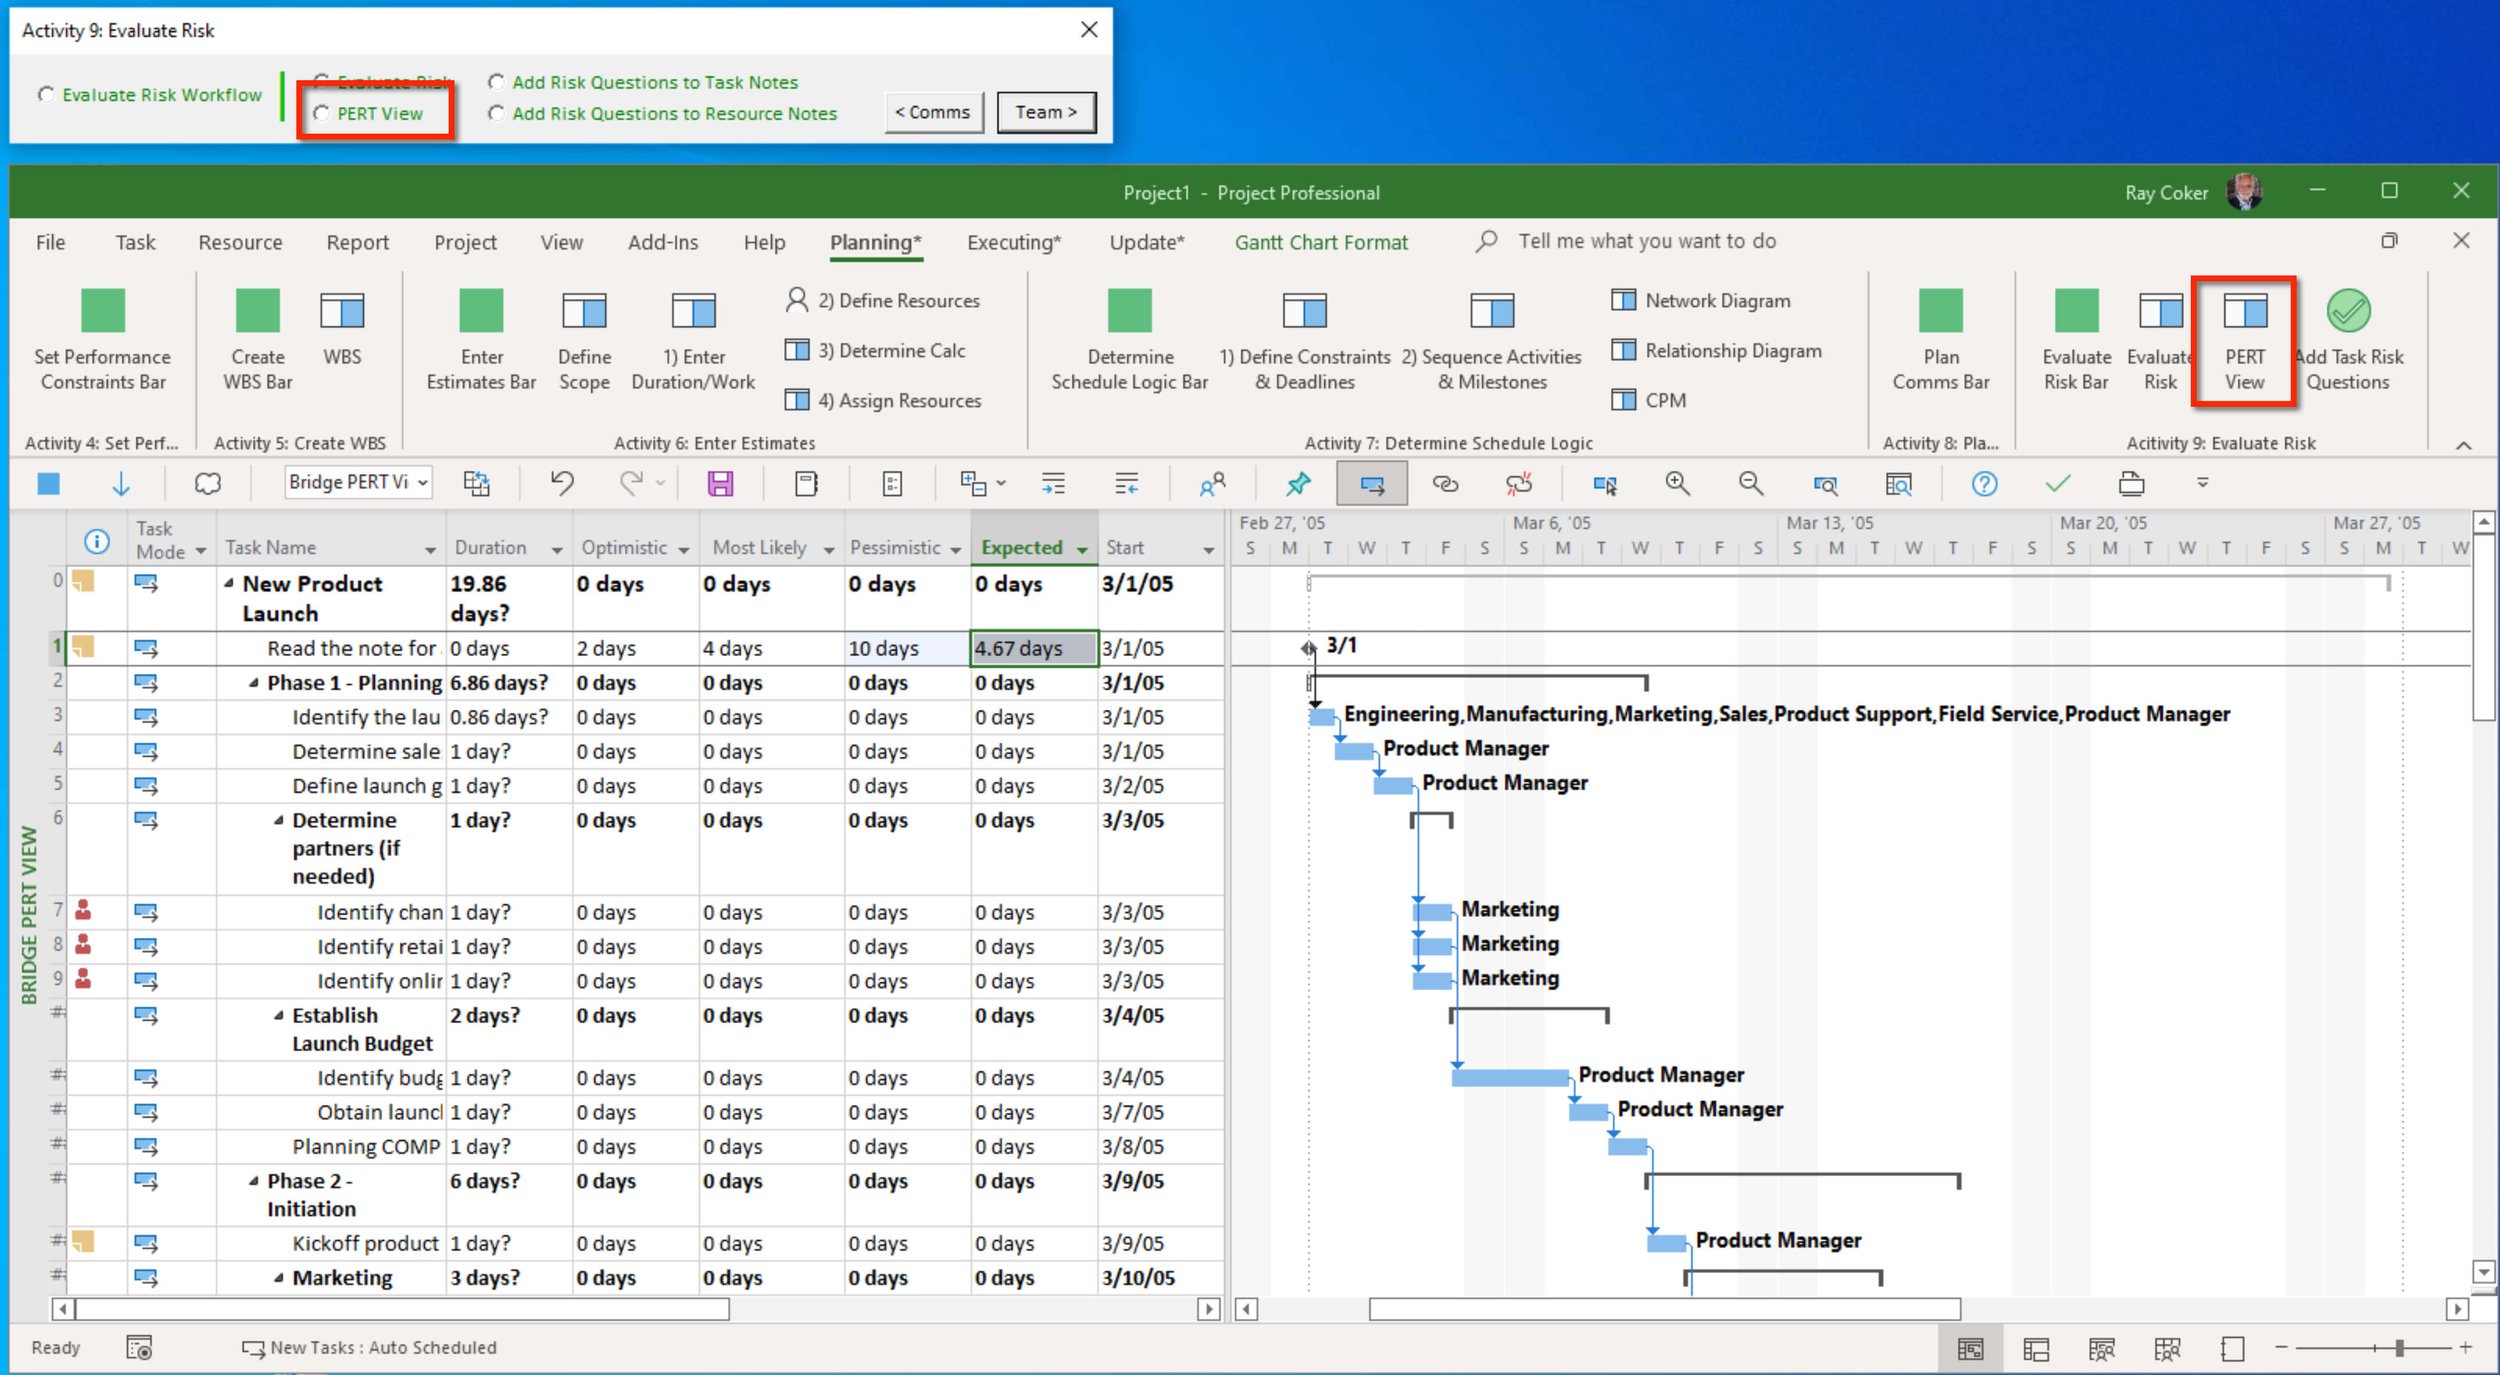Click the purple Save icon in toolbar

tap(720, 484)
